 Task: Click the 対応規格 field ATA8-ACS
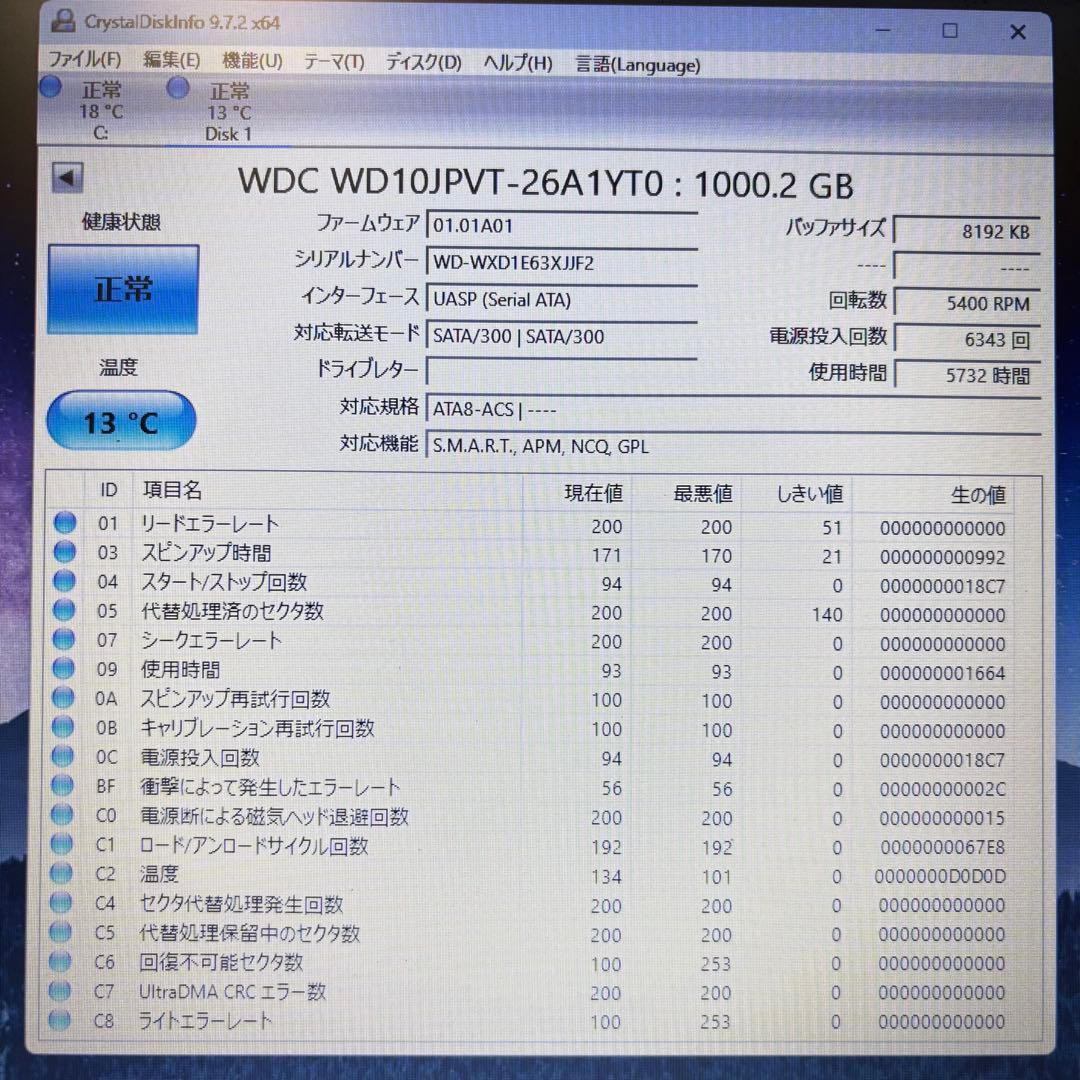pyautogui.click(x=734, y=410)
